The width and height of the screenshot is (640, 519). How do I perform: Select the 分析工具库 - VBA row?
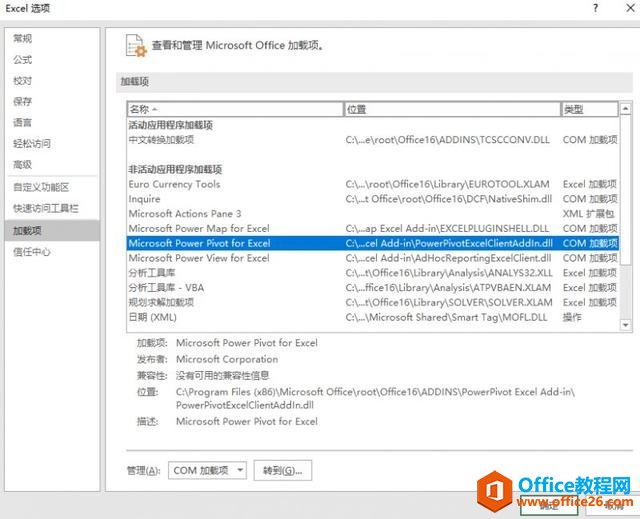pos(373,288)
